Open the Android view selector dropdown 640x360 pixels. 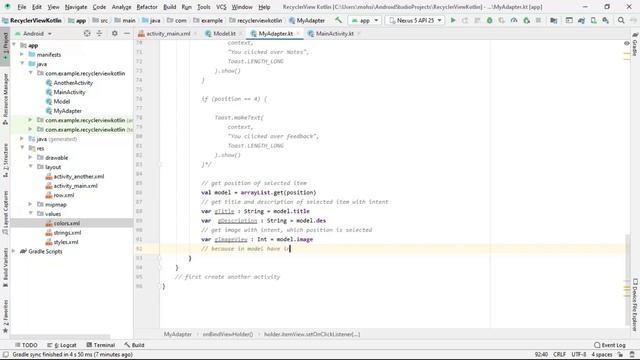pyautogui.click(x=34, y=33)
